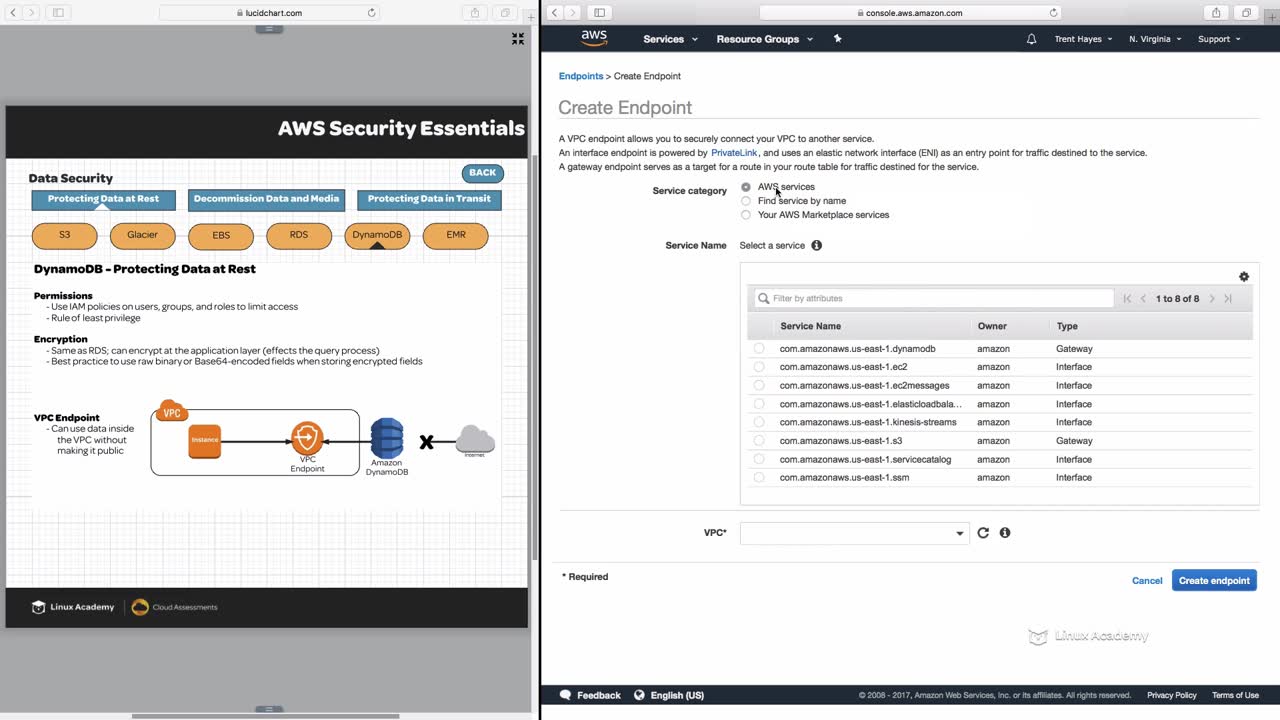Screen dimensions: 1280x720
Task: Show the sidebar in the AWS console window
Action: (599, 13)
